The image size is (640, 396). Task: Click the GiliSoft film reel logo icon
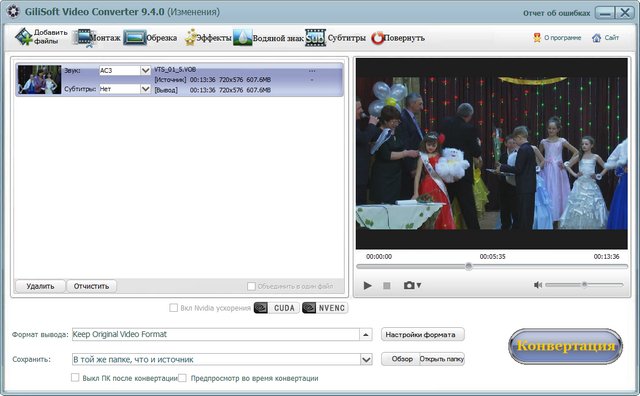click(13, 11)
